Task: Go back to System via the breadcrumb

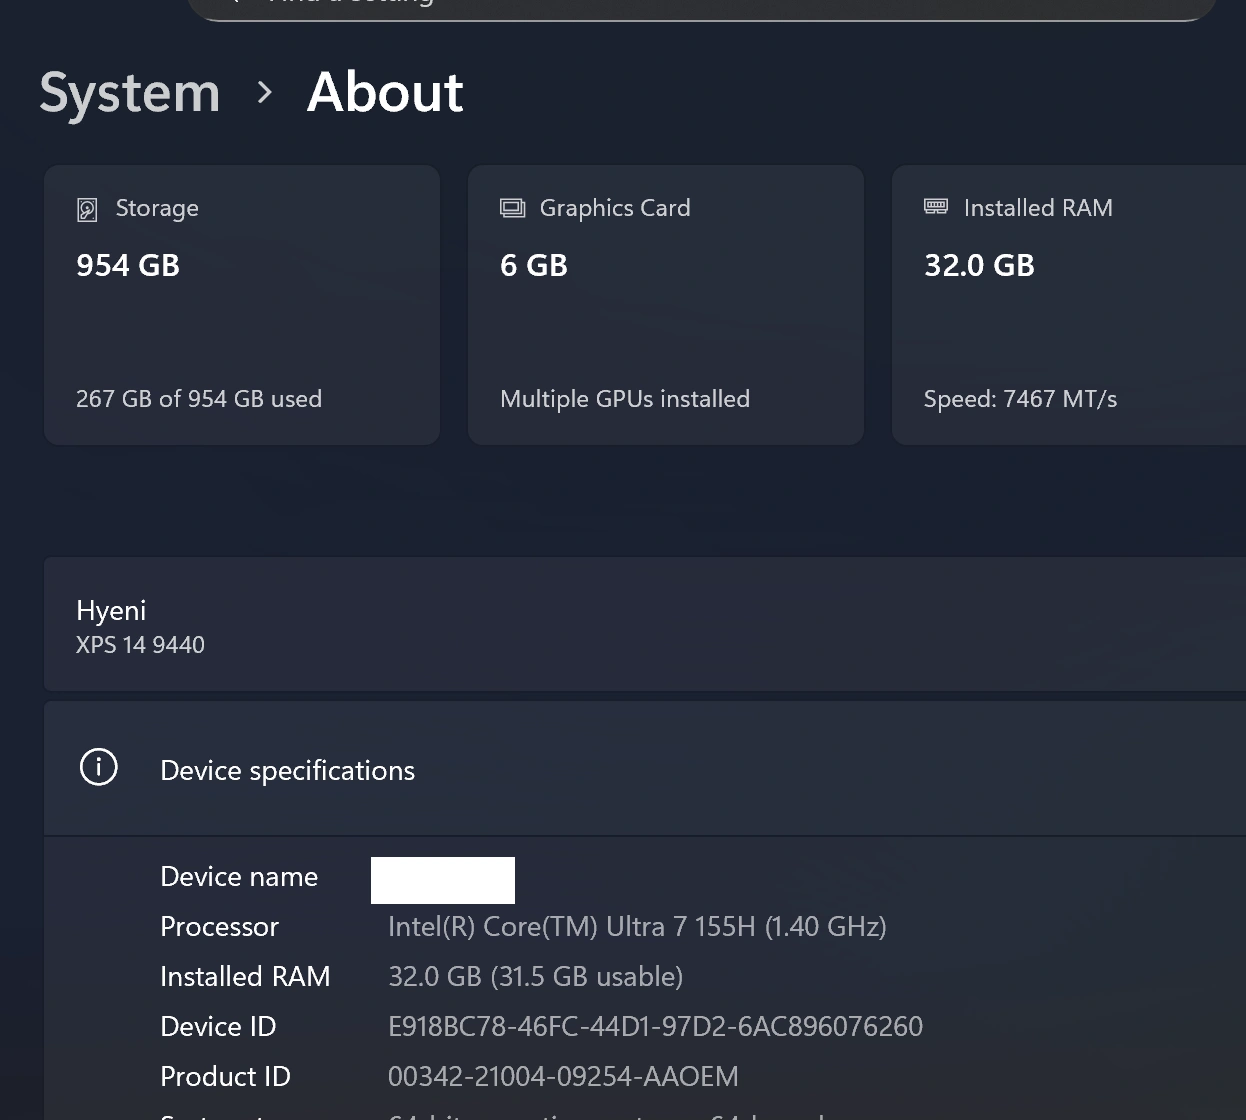Action: point(129,93)
